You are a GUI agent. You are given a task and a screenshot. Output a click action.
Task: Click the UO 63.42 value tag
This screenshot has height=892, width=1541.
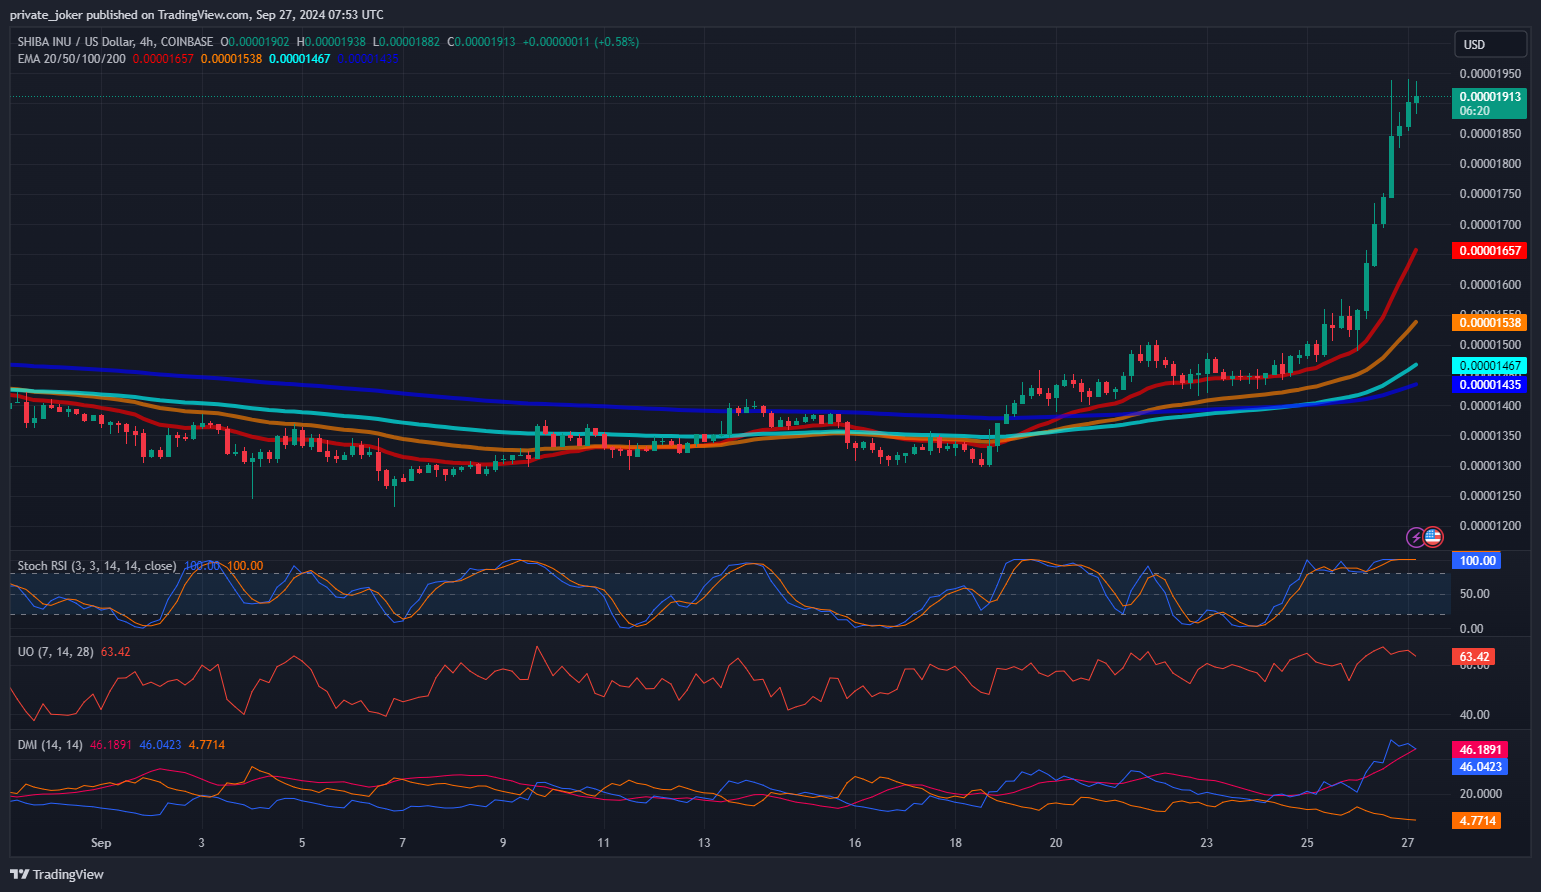pyautogui.click(x=1474, y=657)
